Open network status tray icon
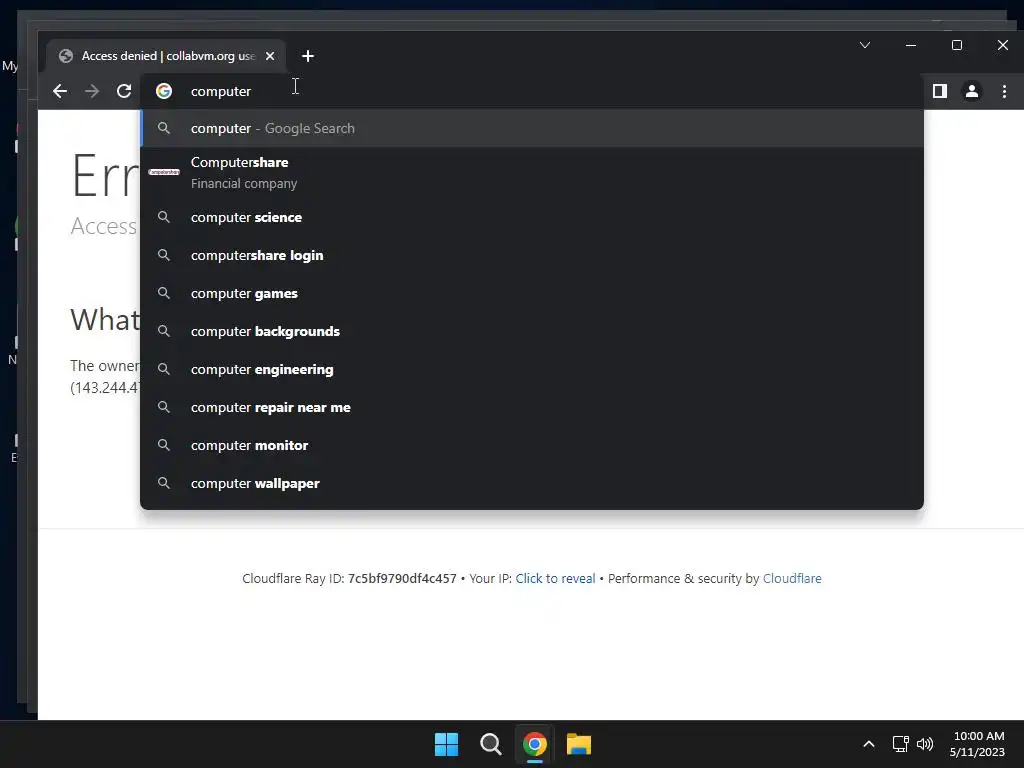 (x=901, y=744)
